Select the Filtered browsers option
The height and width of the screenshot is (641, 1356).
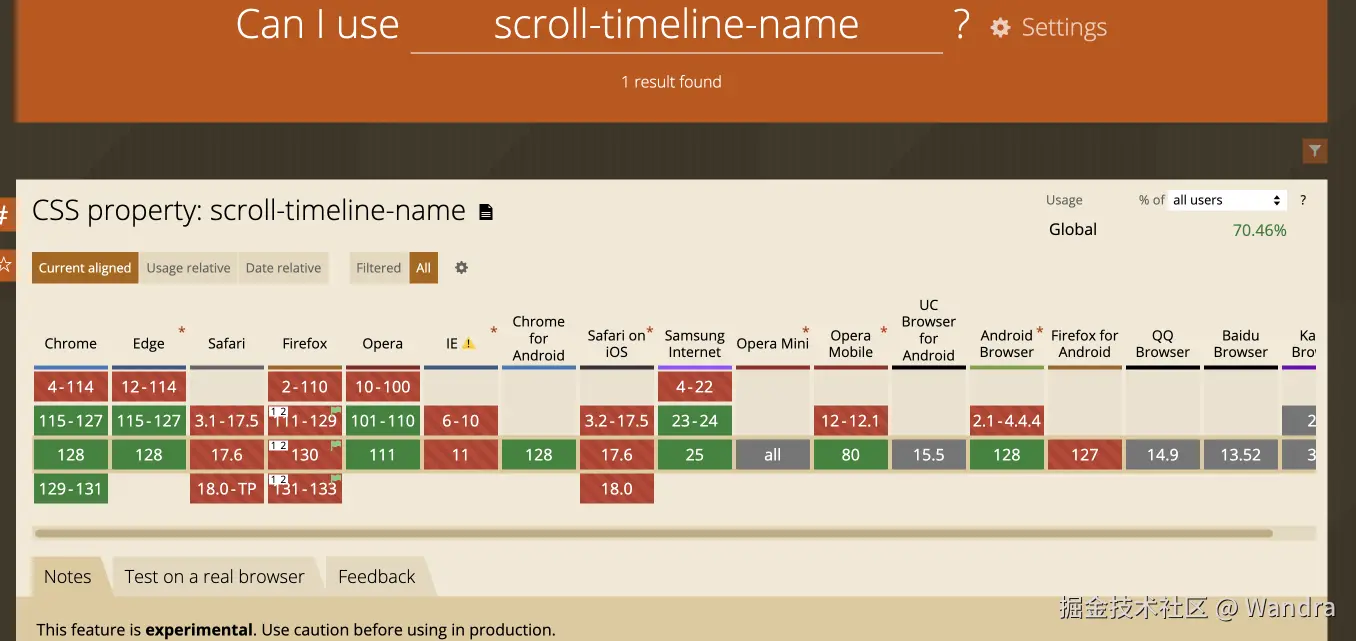[378, 268]
